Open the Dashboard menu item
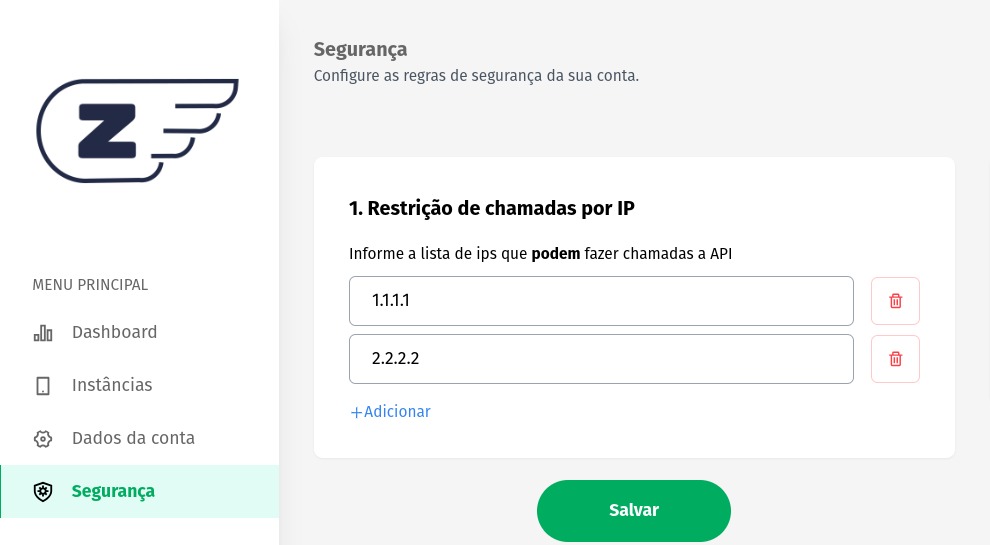This screenshot has width=990, height=545. point(114,332)
